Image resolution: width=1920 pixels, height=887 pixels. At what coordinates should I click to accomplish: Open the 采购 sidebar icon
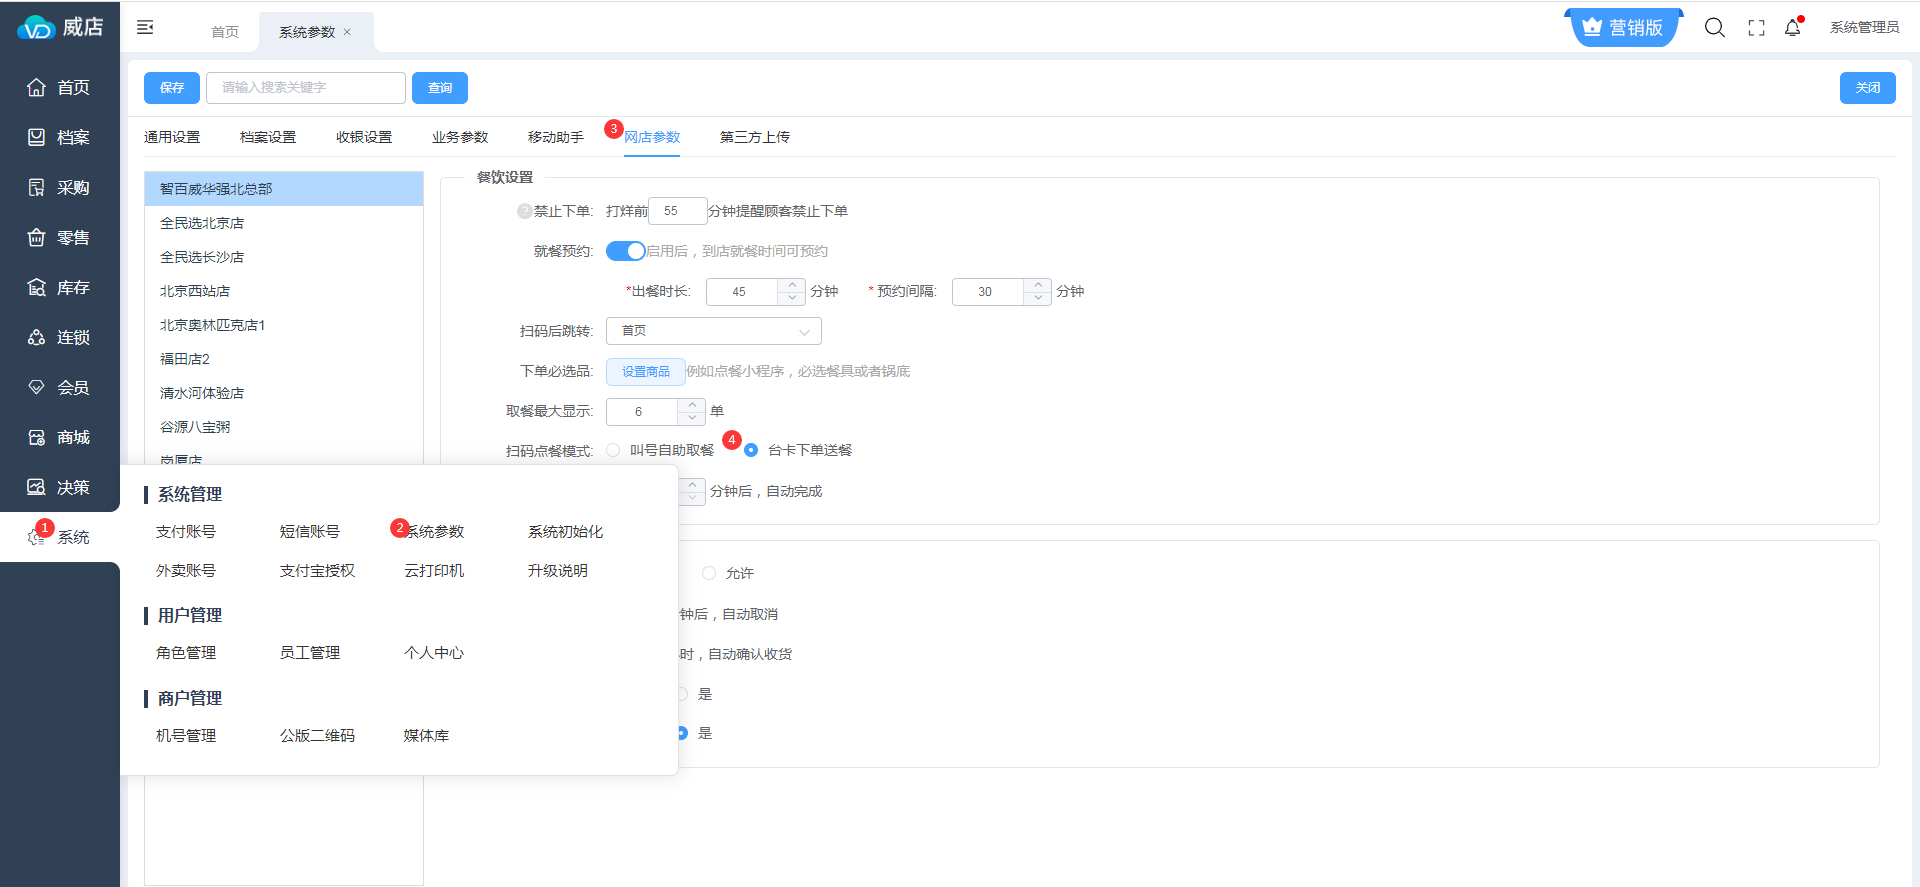37,187
